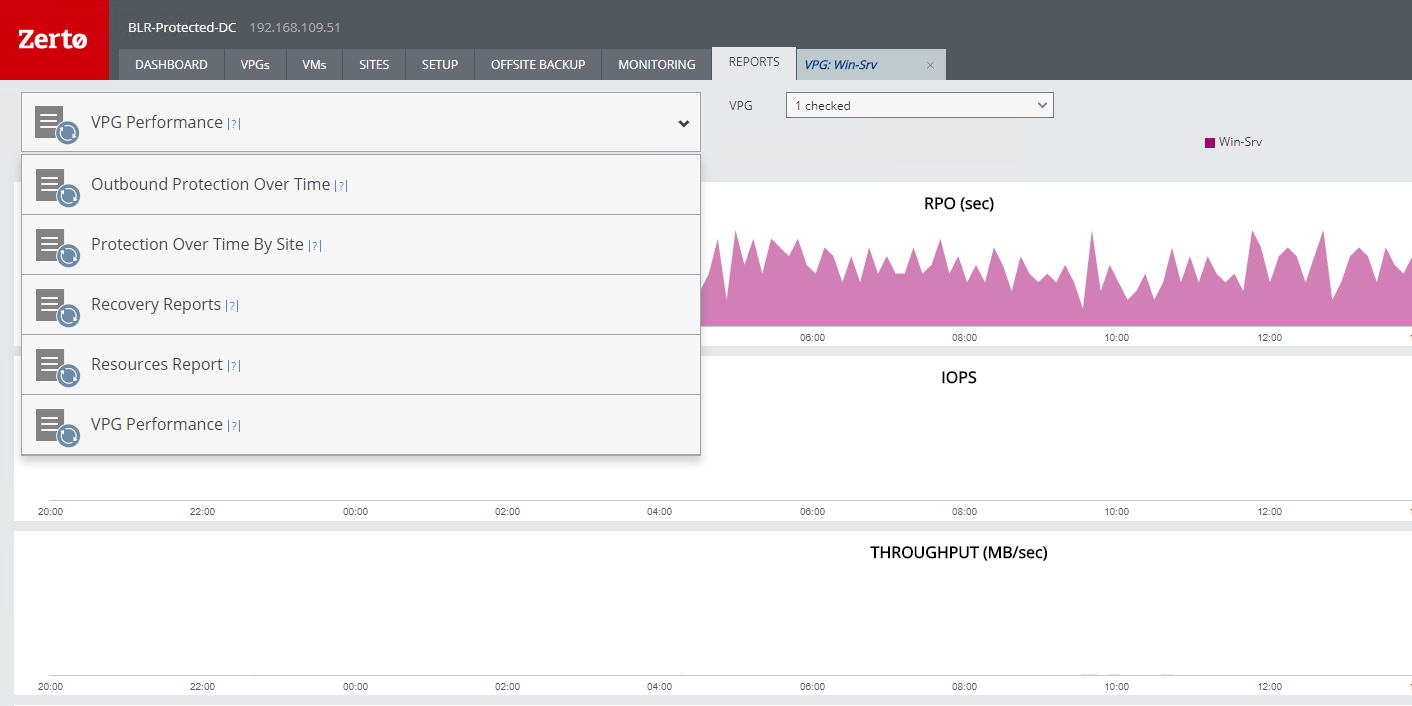Click report icon beside Protection Over Time By Site
Viewport: 1412px width, 706px height.
(56, 246)
